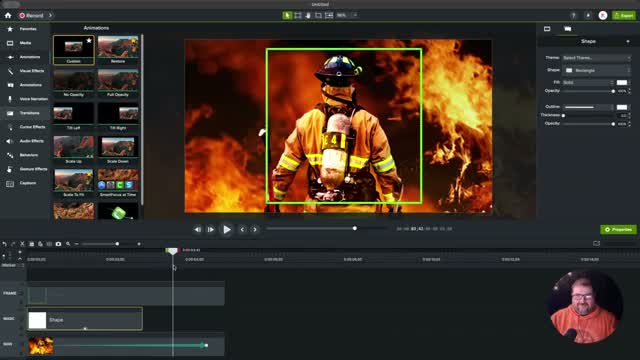
Task: Click the green Export button
Action: (624, 16)
